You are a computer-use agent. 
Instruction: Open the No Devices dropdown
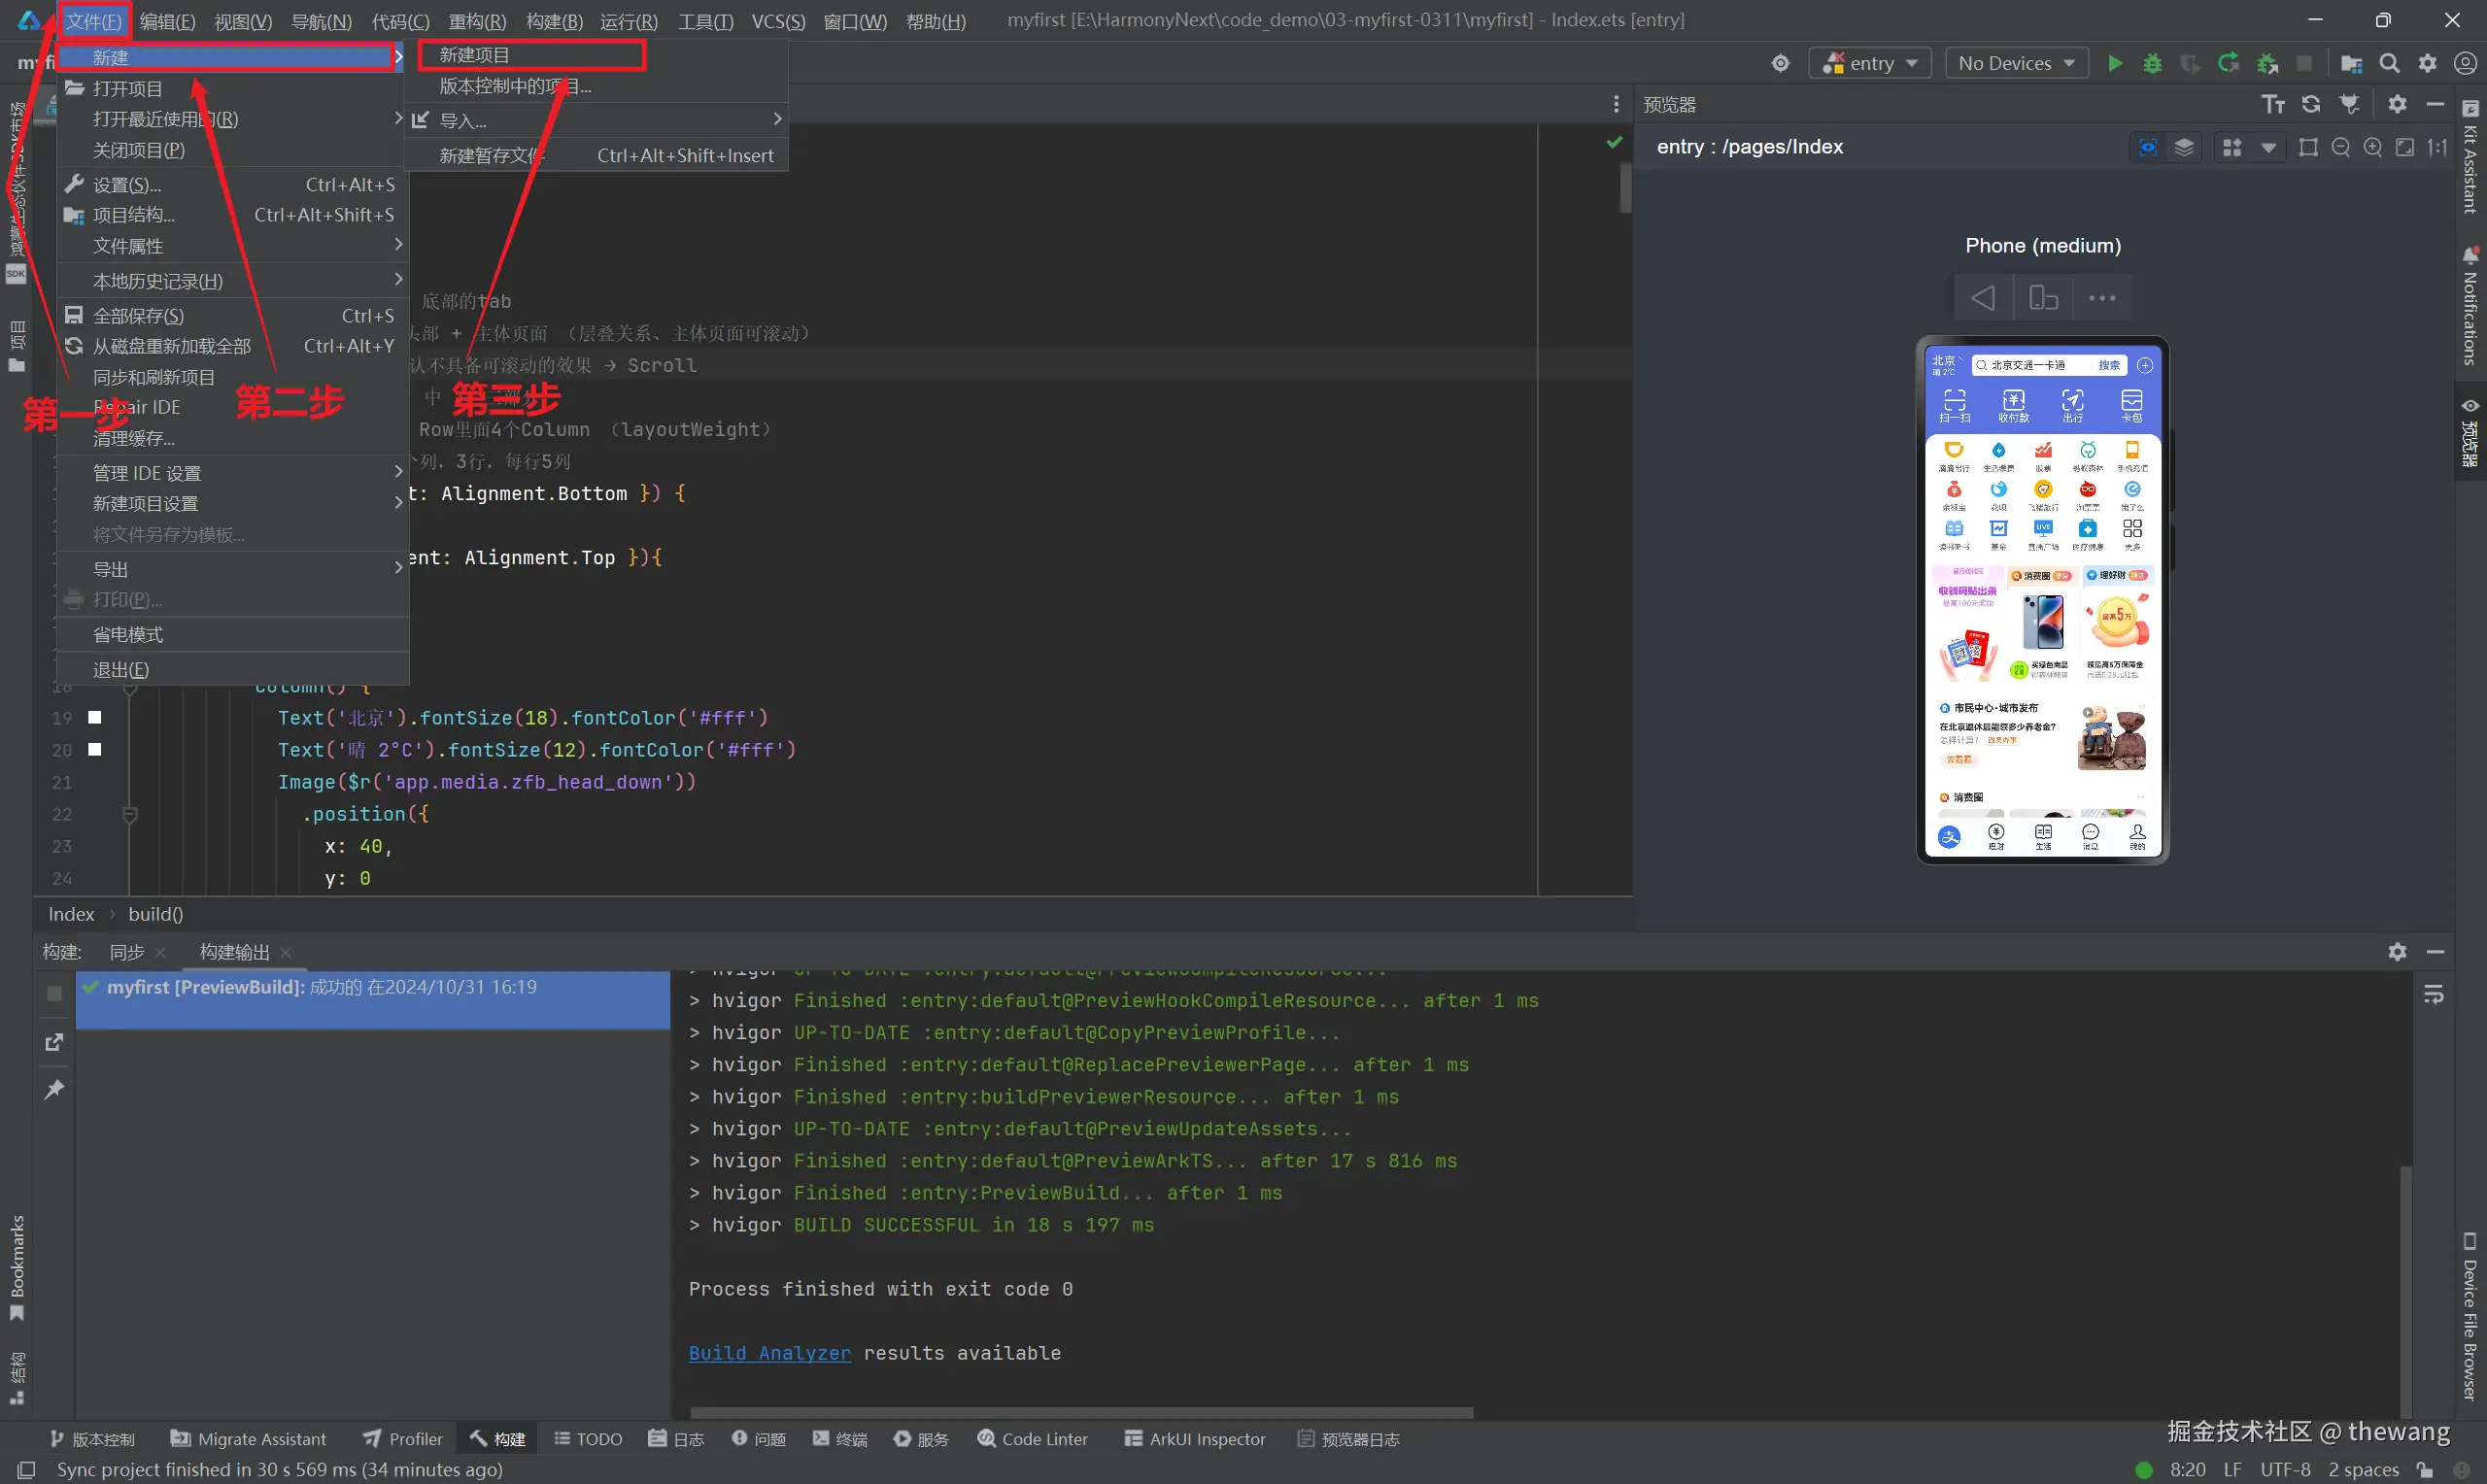coord(2016,63)
